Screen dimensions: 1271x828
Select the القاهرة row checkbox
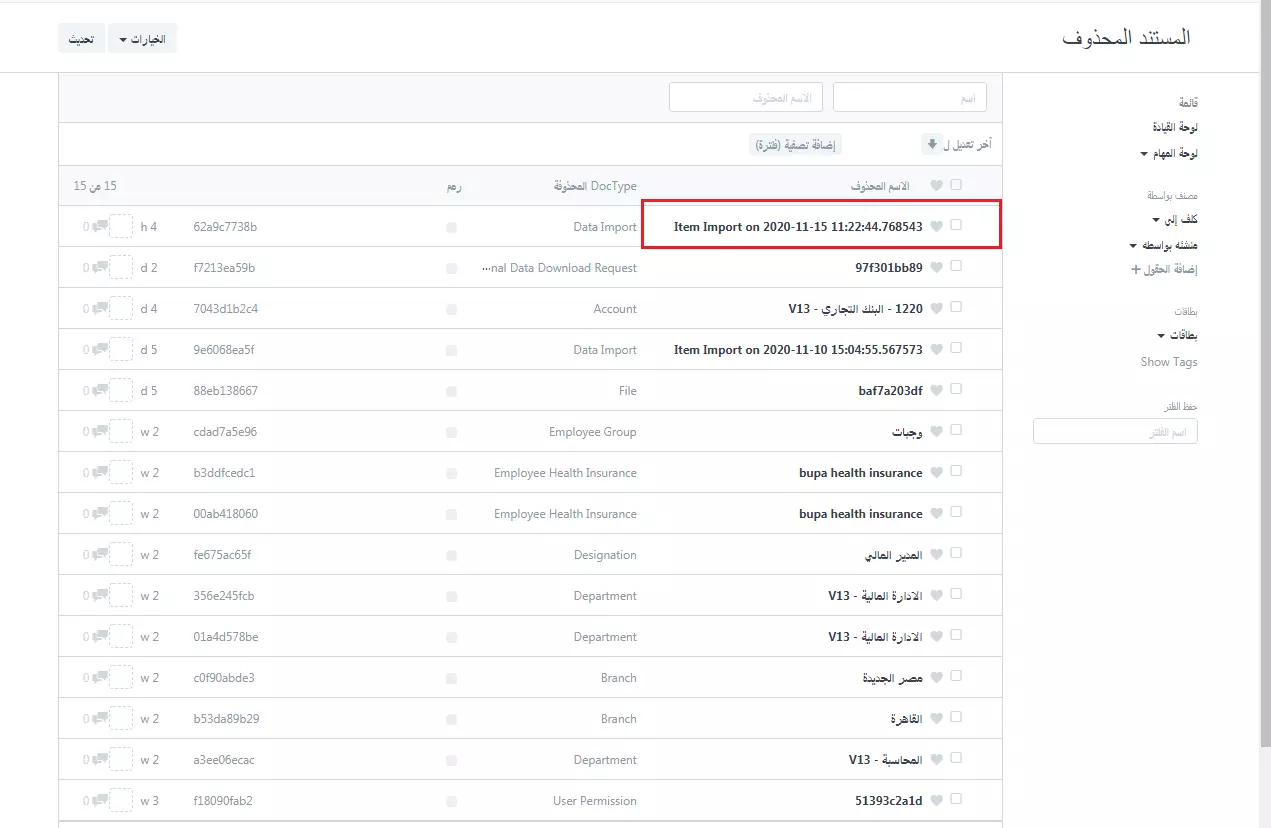coord(956,718)
